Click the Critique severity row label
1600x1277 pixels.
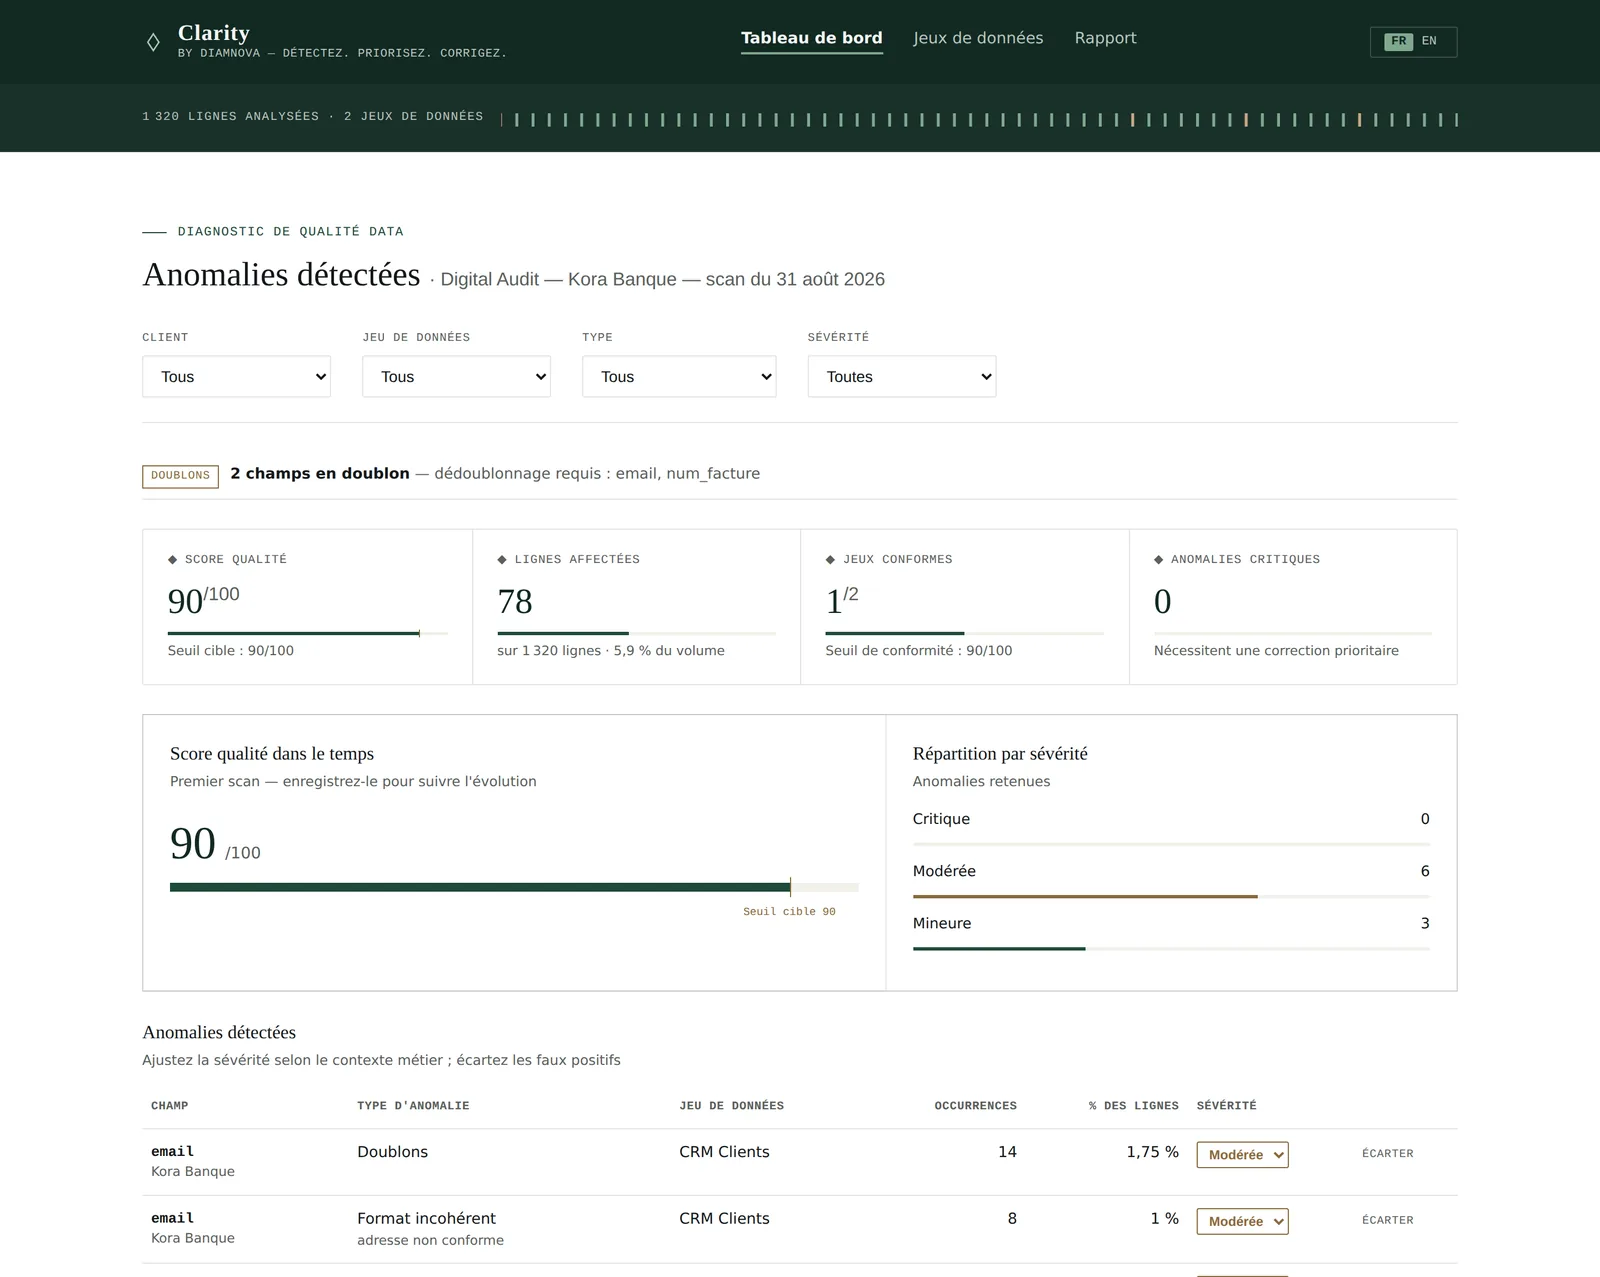941,819
